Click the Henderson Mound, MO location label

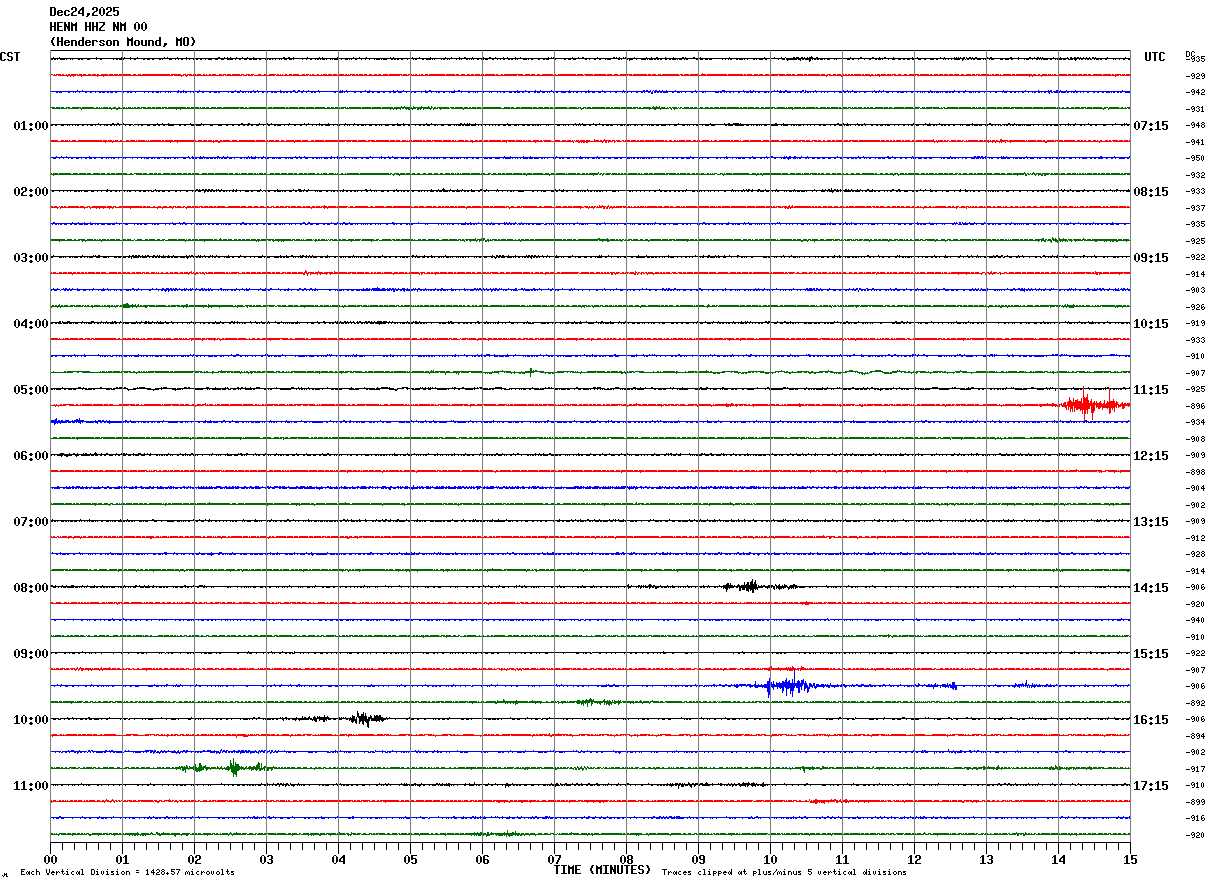[x=123, y=42]
